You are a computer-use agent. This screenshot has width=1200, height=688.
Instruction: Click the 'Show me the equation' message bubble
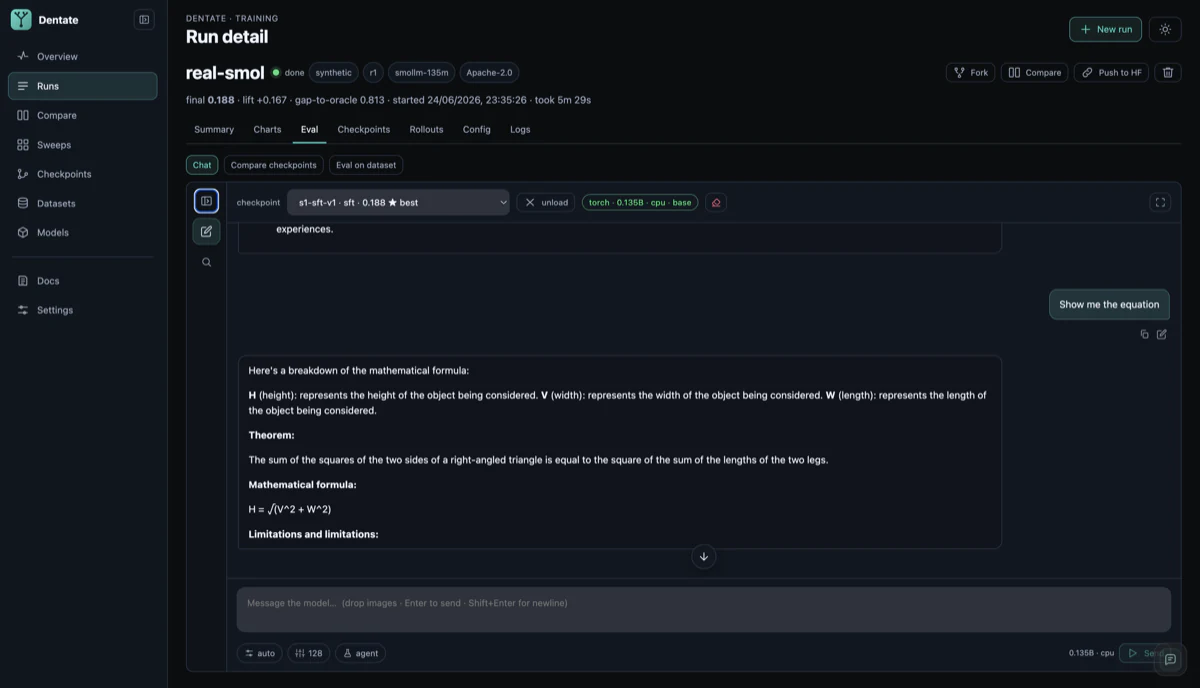coord(1109,305)
